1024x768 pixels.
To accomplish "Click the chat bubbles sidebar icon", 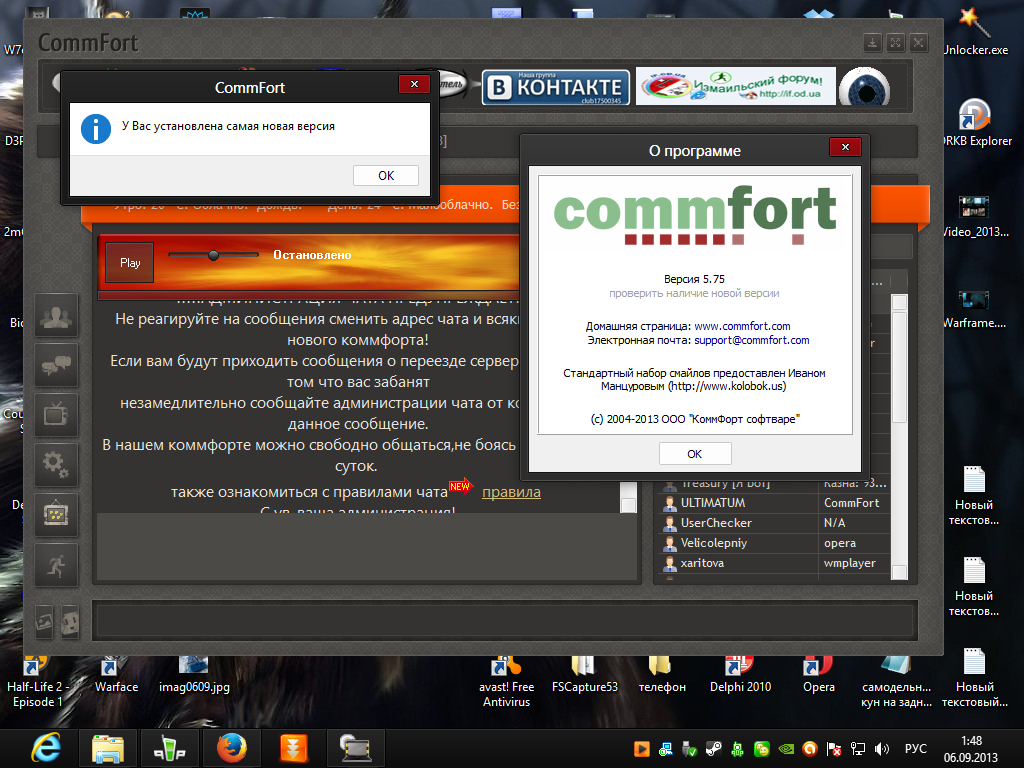I will 56,366.
